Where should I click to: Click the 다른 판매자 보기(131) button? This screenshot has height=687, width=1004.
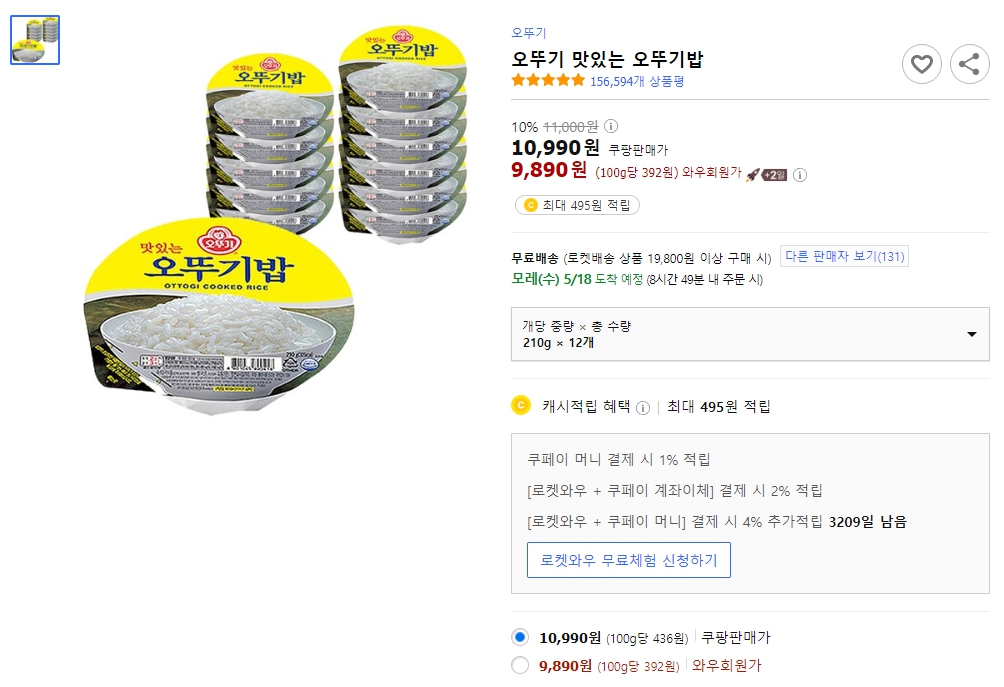(845, 255)
